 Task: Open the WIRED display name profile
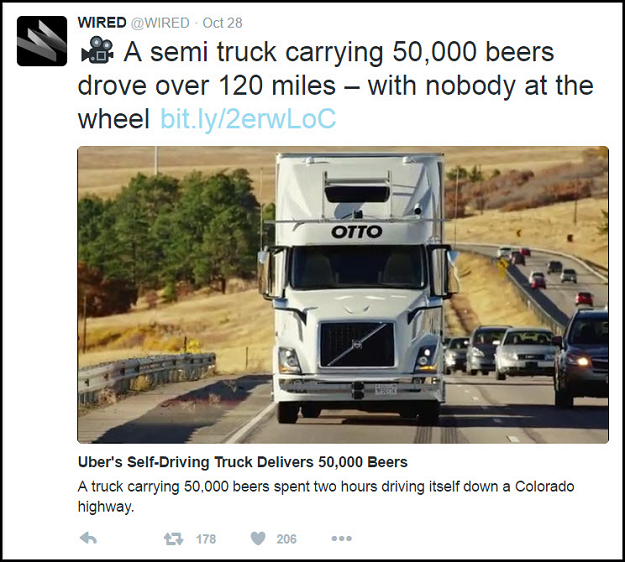(x=101, y=22)
